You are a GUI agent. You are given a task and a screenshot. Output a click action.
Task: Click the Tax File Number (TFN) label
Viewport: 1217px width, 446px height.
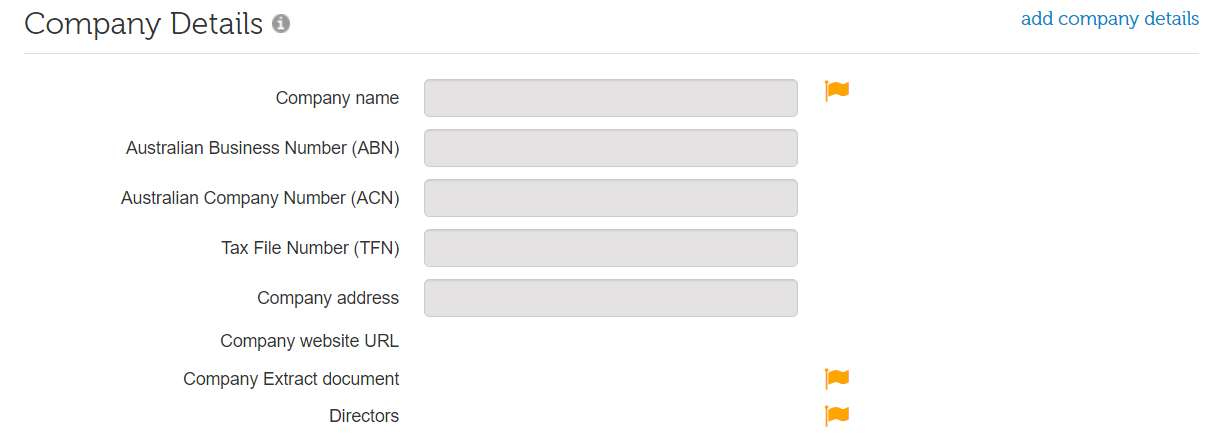coord(310,248)
